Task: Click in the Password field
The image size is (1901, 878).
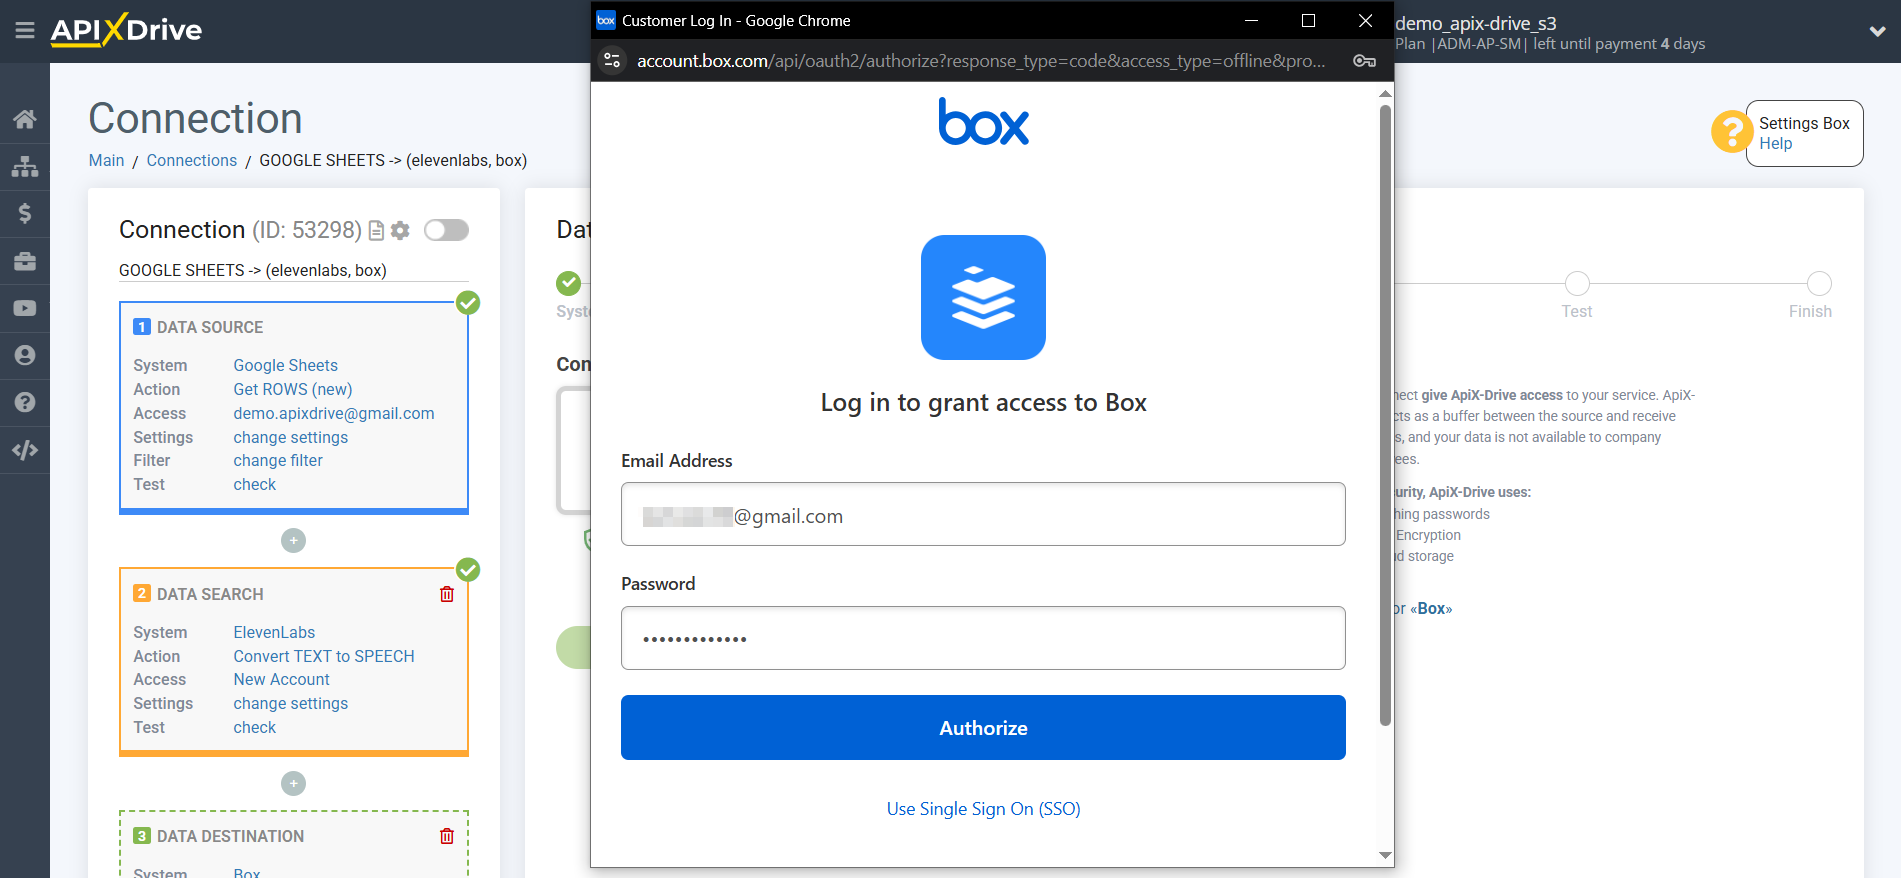Action: click(983, 638)
